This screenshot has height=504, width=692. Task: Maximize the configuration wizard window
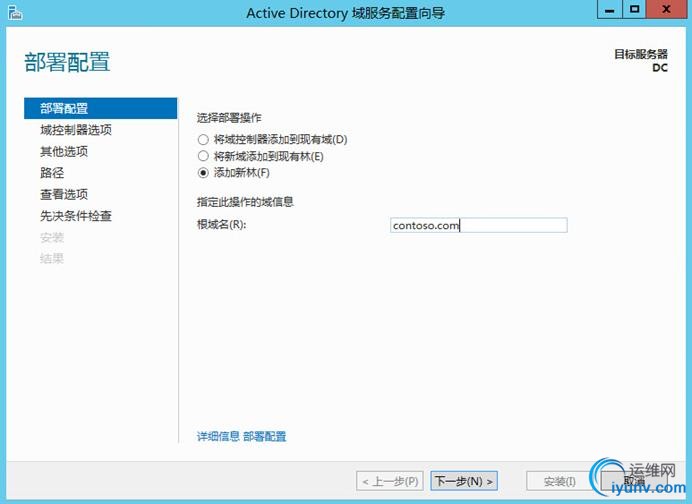click(634, 9)
